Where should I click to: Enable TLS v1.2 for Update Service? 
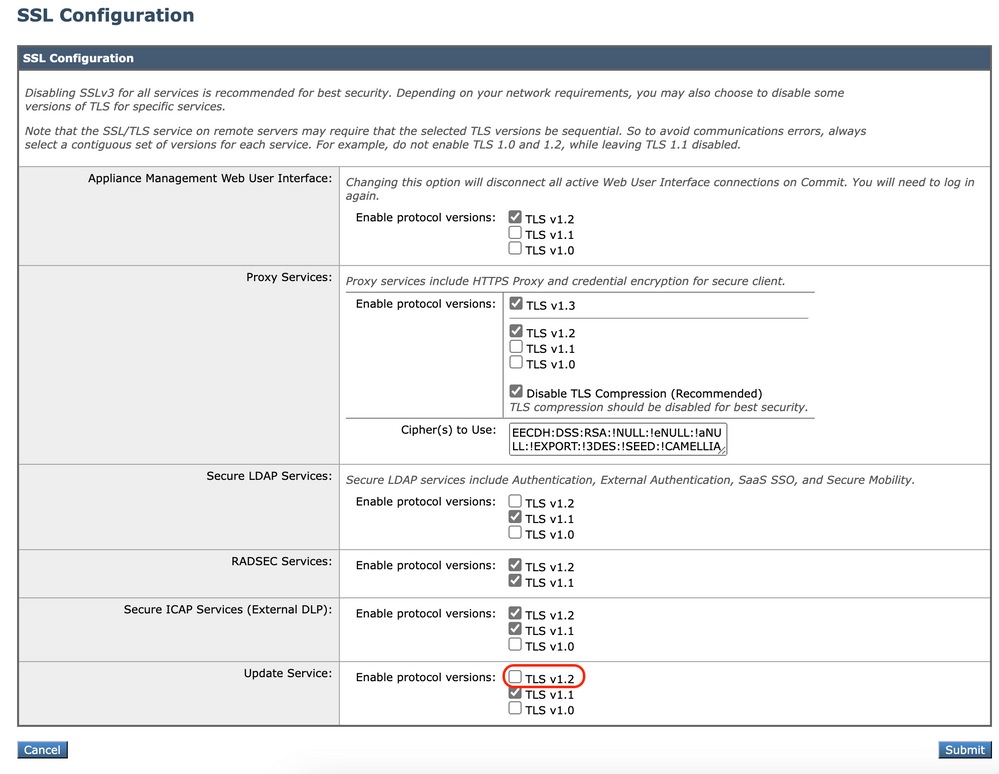515,677
